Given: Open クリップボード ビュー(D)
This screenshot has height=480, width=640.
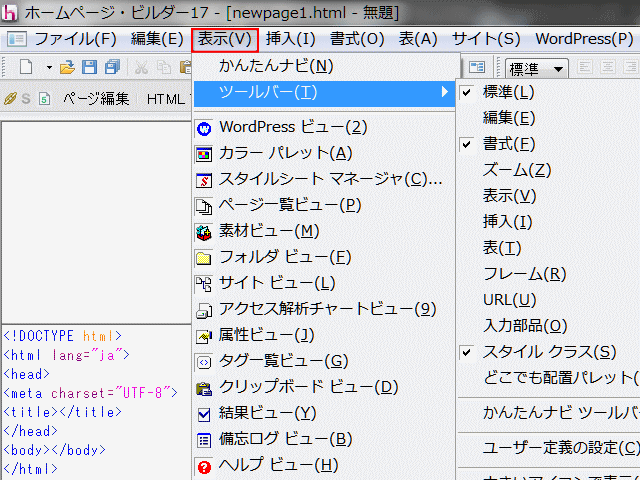Looking at the screenshot, I should click(324, 387).
